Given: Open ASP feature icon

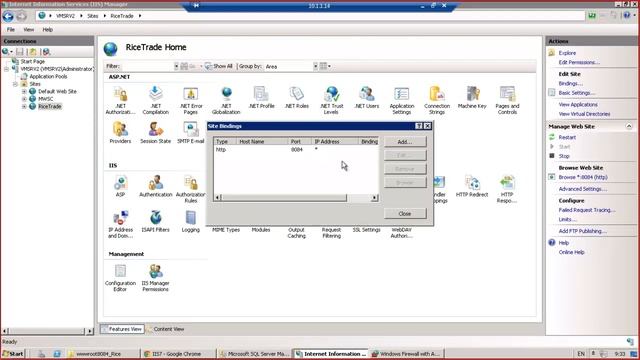Looking at the screenshot, I should pos(120,186).
